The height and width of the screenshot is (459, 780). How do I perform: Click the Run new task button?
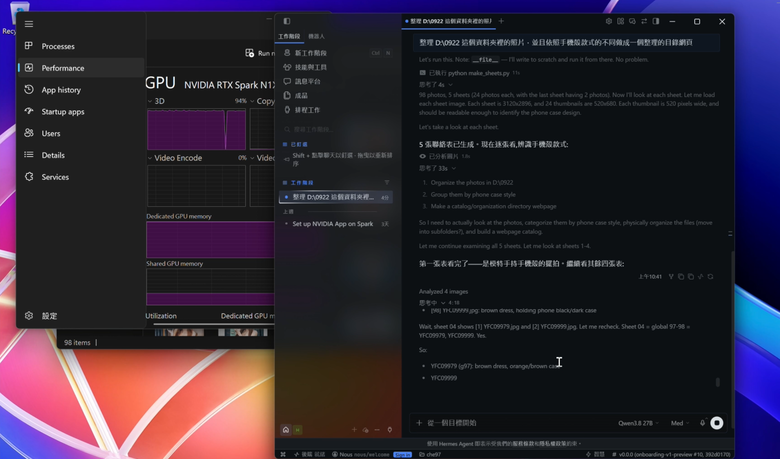260,53
